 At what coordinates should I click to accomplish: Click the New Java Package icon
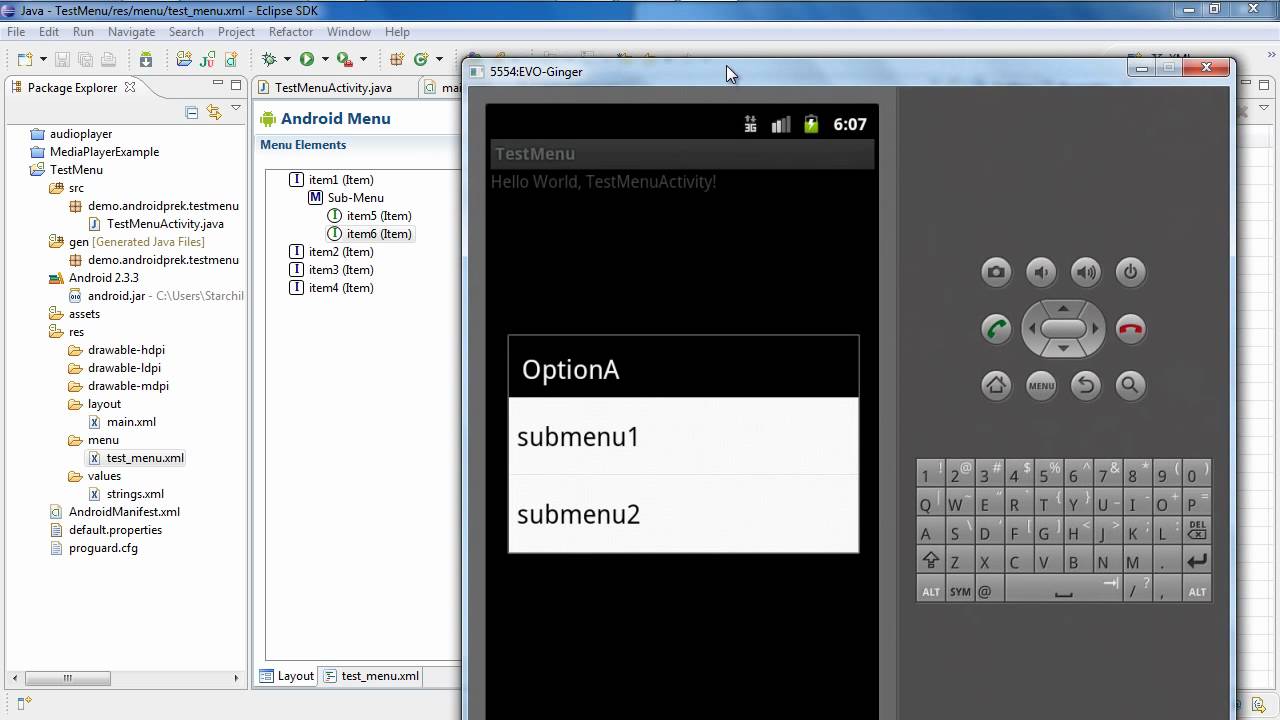[x=397, y=60]
